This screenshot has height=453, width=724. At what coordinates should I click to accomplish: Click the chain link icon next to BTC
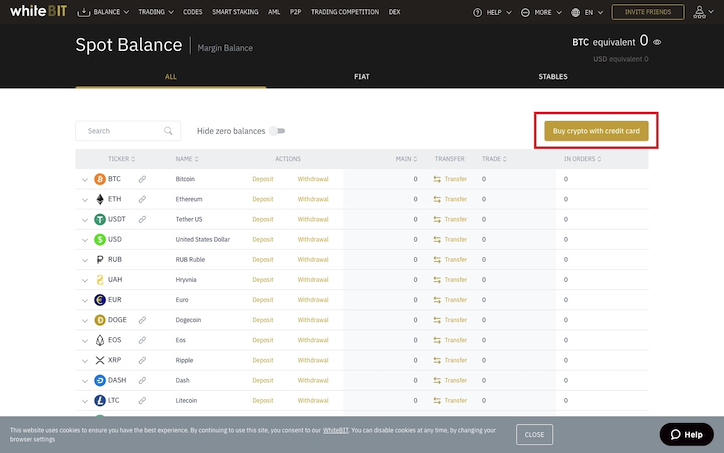(142, 179)
